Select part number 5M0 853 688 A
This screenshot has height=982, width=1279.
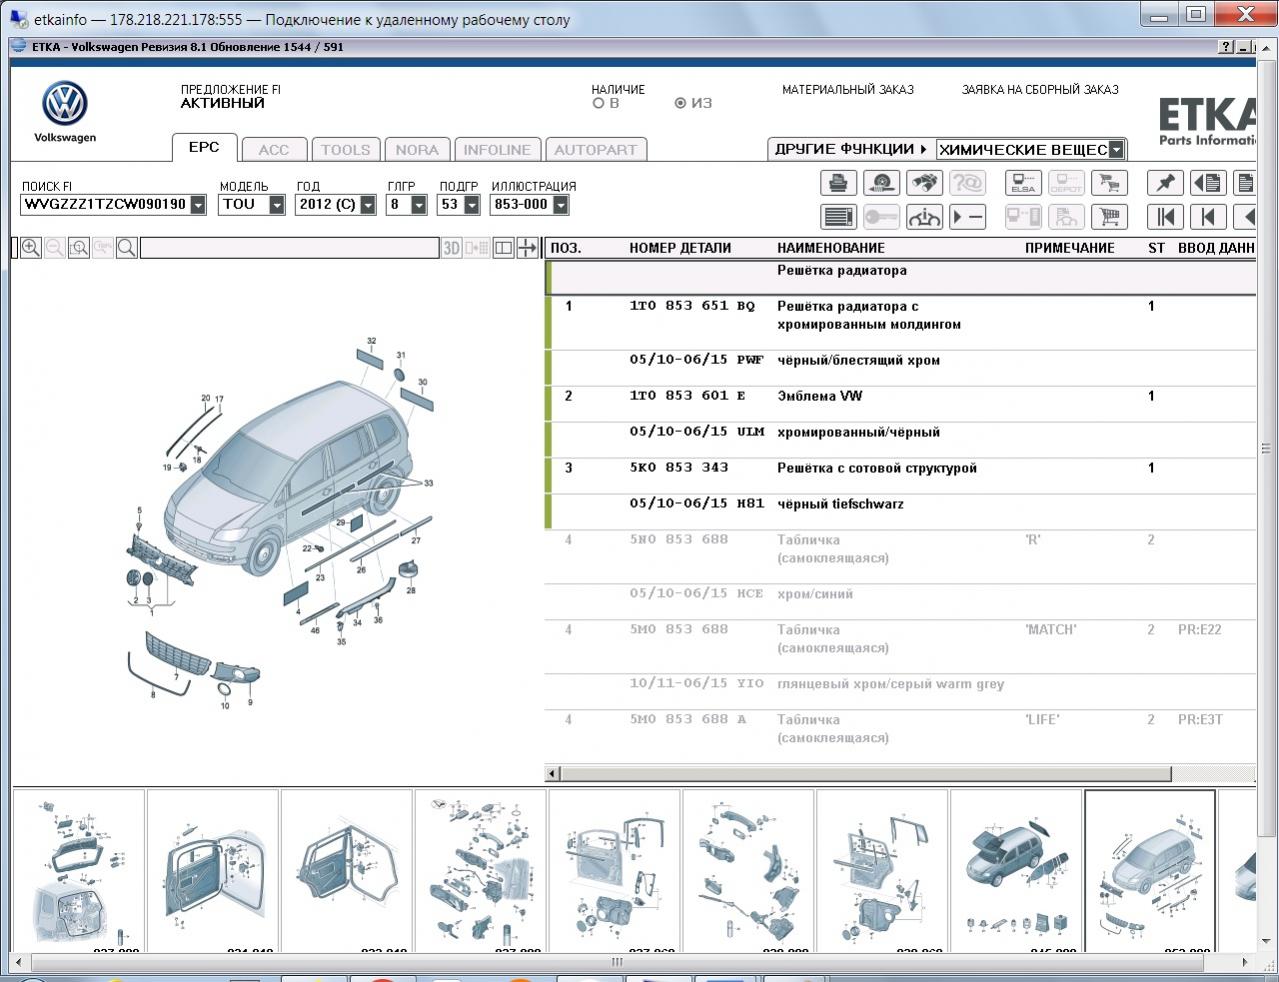(x=687, y=720)
